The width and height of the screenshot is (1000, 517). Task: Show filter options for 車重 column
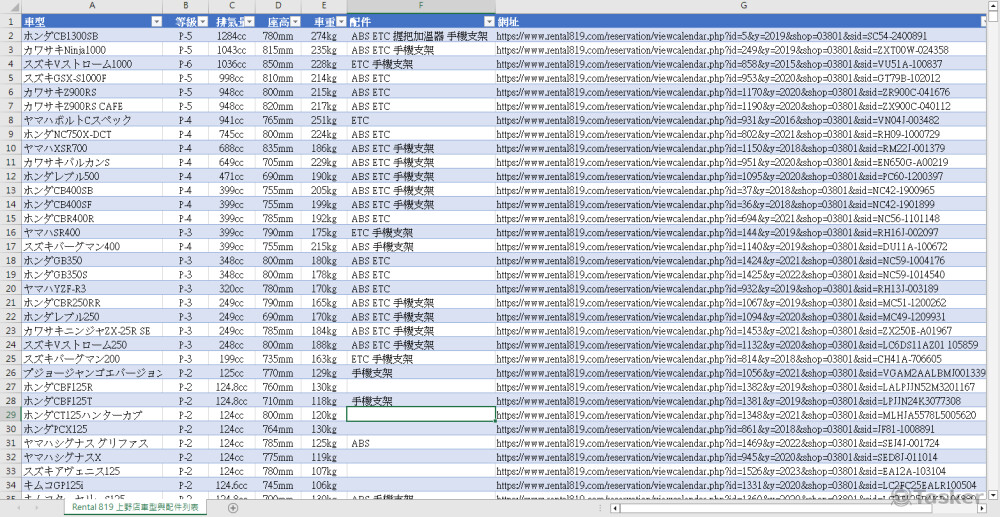pos(338,21)
